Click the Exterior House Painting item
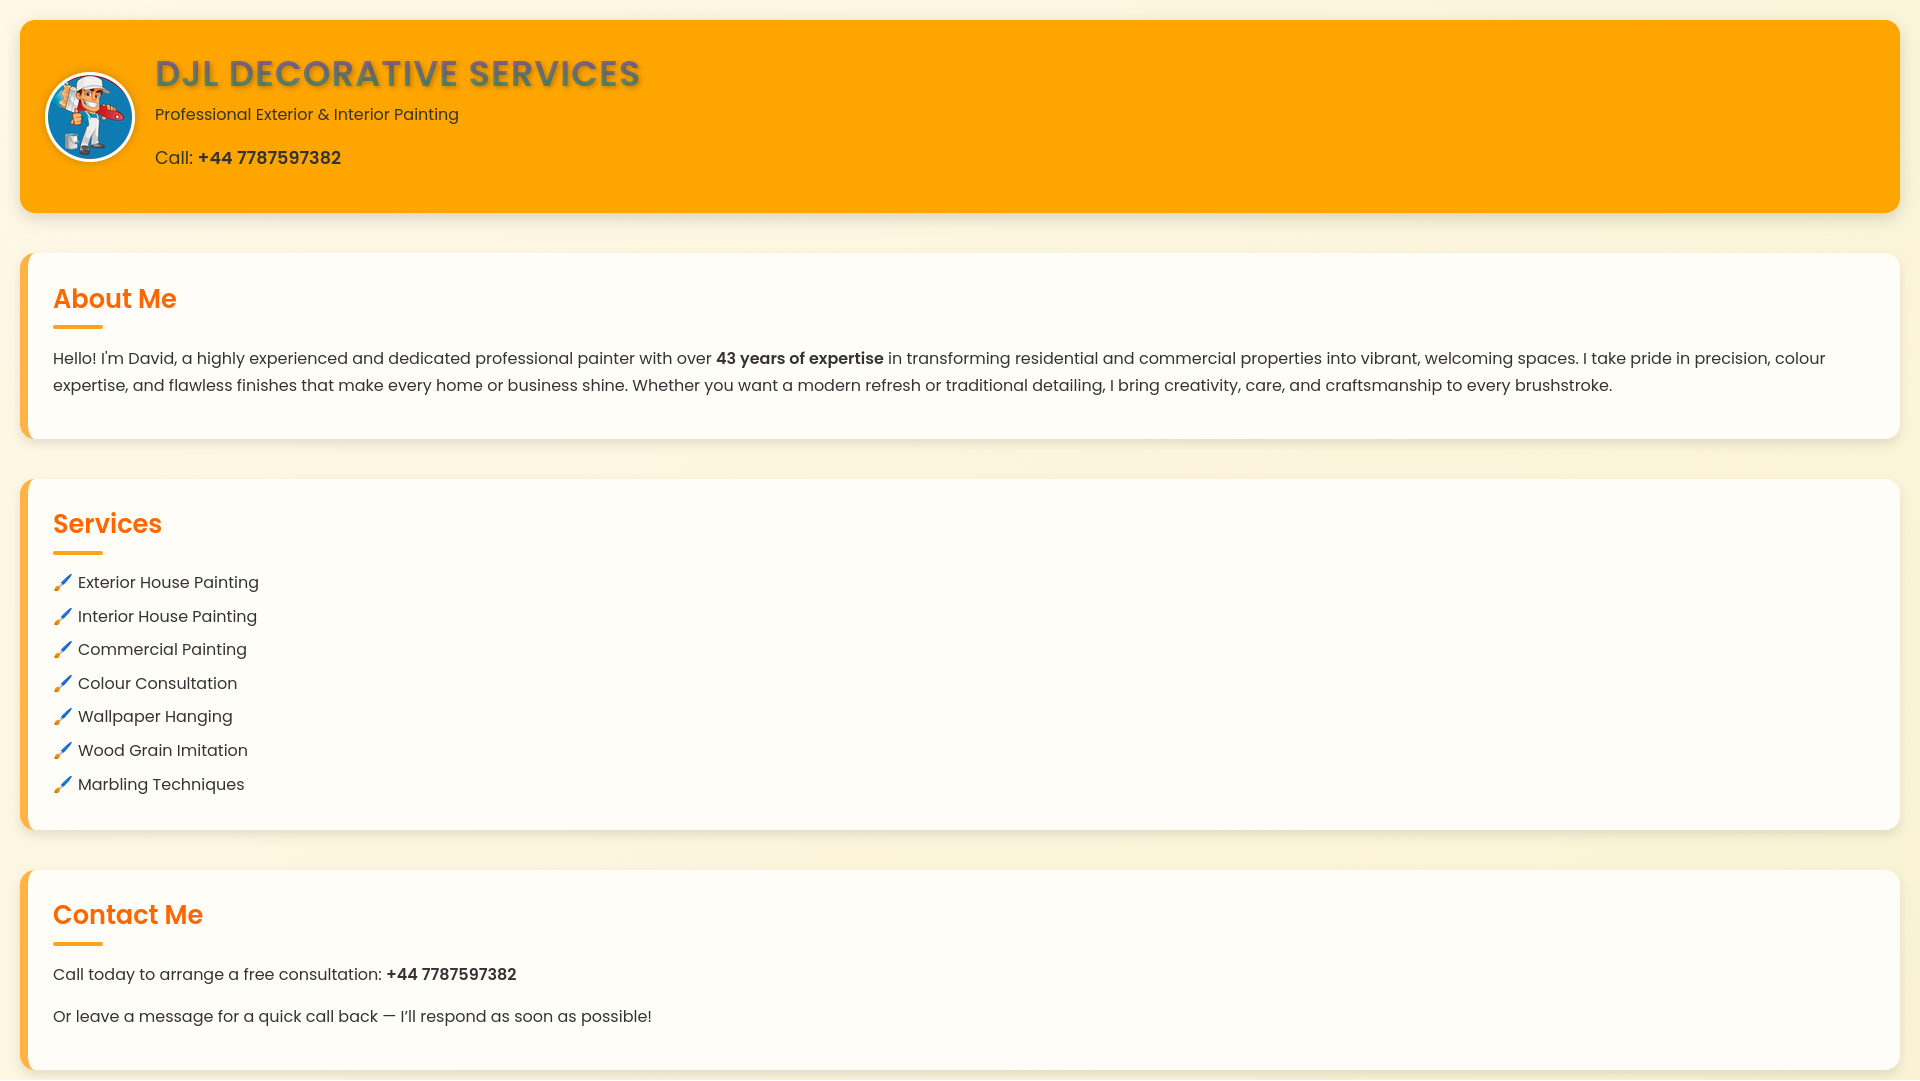Image resolution: width=1920 pixels, height=1081 pixels. coord(168,583)
